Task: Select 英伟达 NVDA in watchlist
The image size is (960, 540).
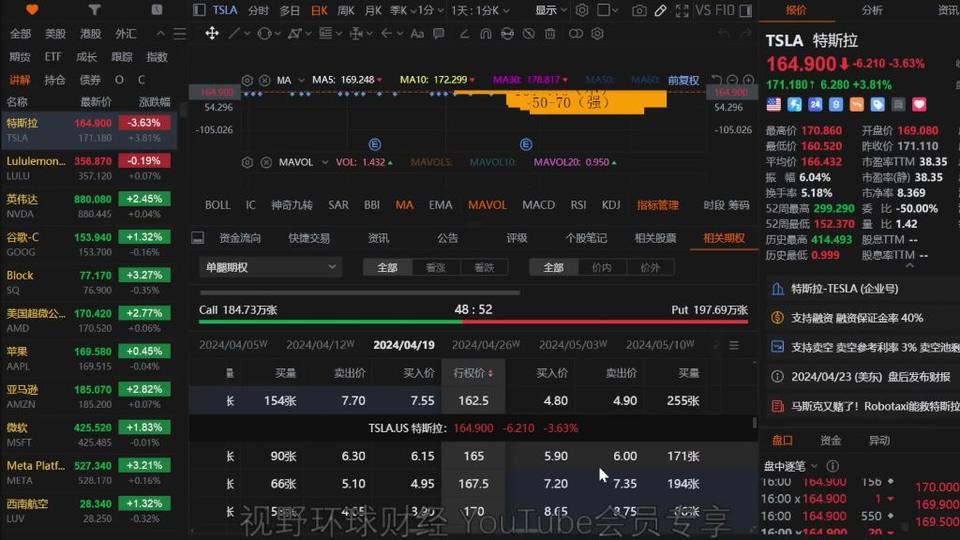Action: point(89,206)
